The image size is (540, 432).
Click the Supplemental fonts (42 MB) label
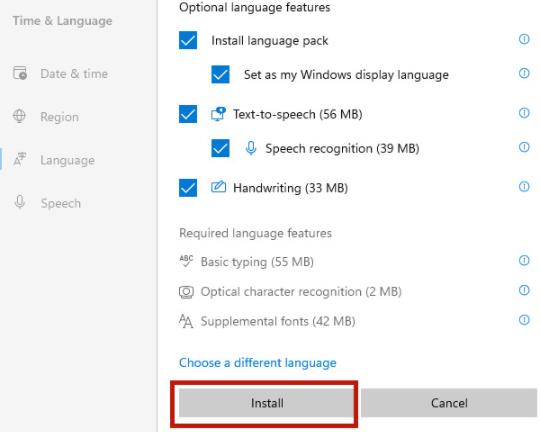click(278, 321)
